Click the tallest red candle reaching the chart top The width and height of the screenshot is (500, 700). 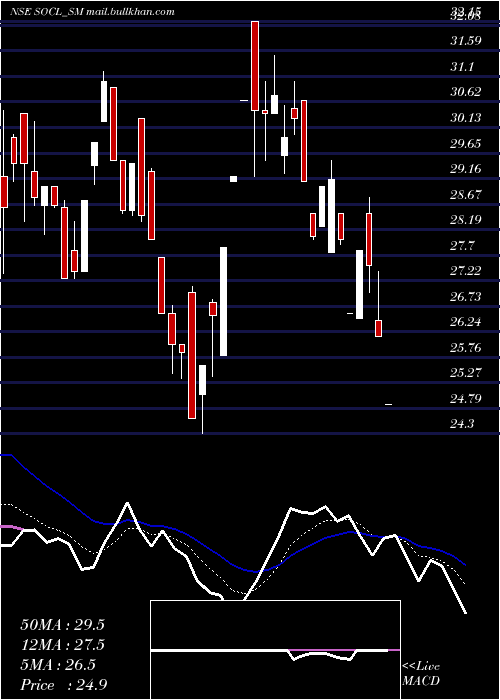255,66
